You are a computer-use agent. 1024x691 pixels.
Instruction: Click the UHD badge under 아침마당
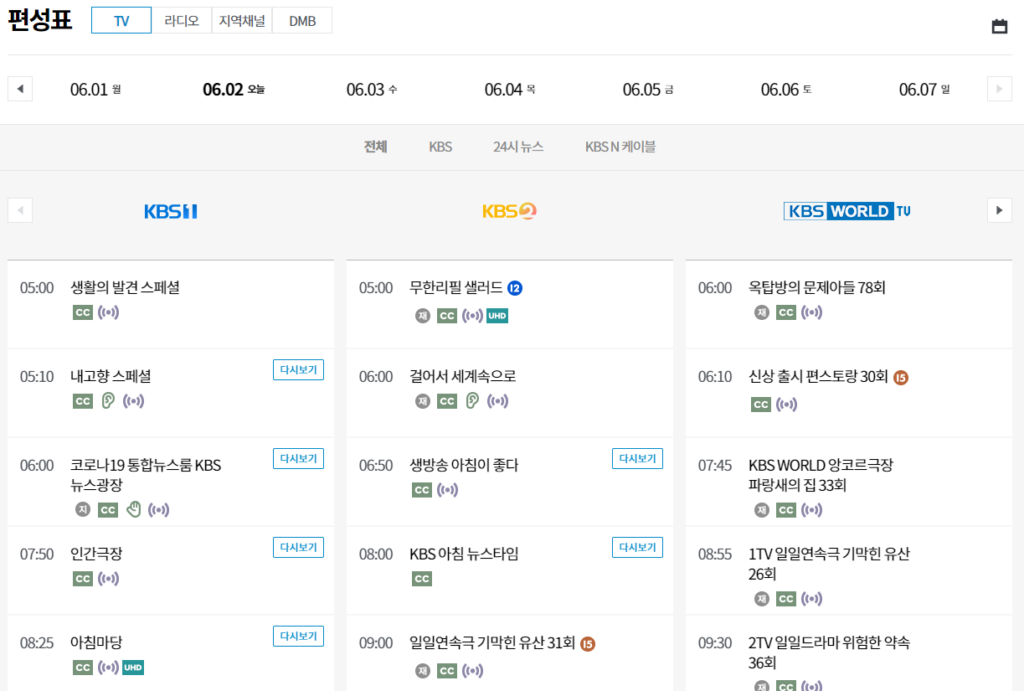(x=134, y=667)
